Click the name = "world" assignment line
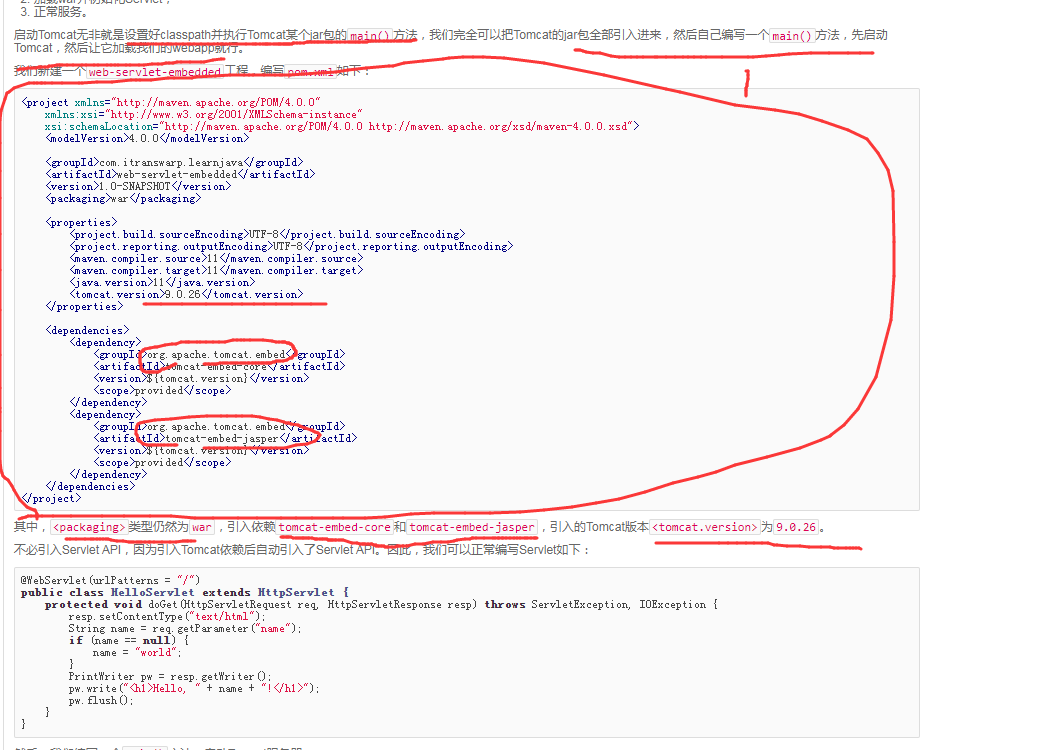Viewport: 1043px width, 750px height. coord(136,652)
